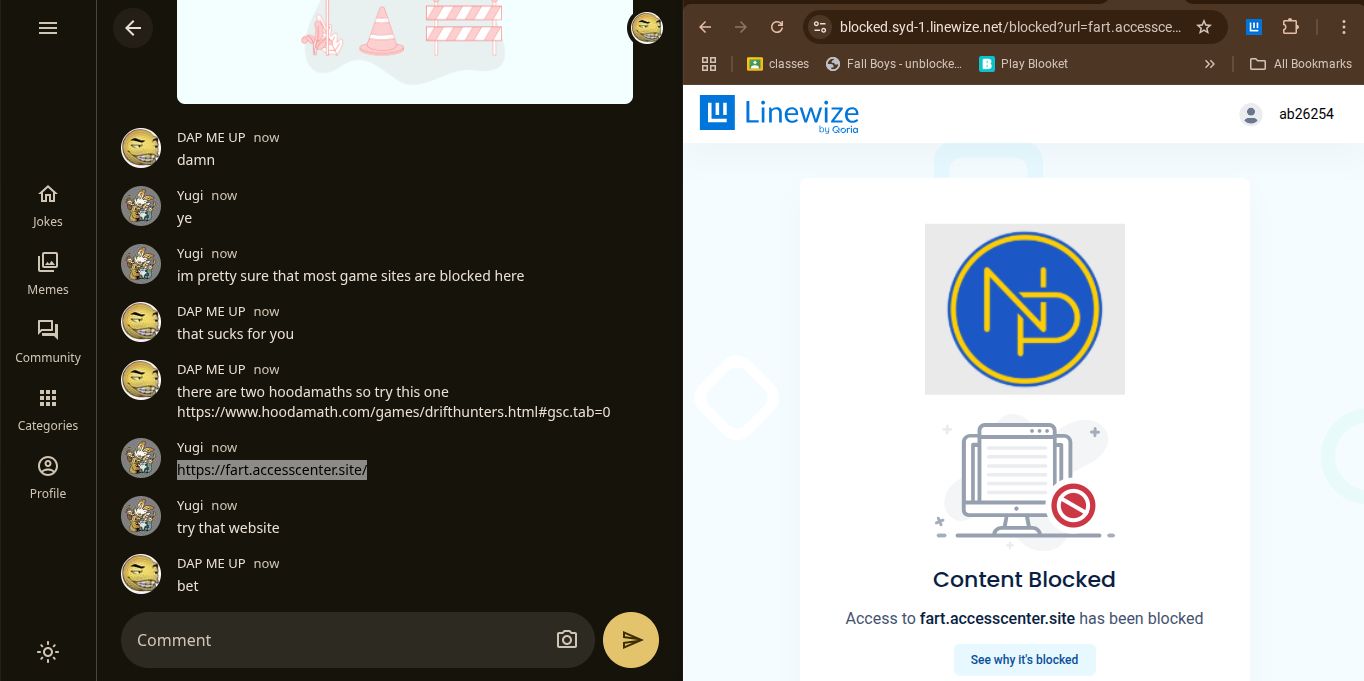Open Play Blooket bookmark
This screenshot has height=681, width=1364.
click(1023, 64)
